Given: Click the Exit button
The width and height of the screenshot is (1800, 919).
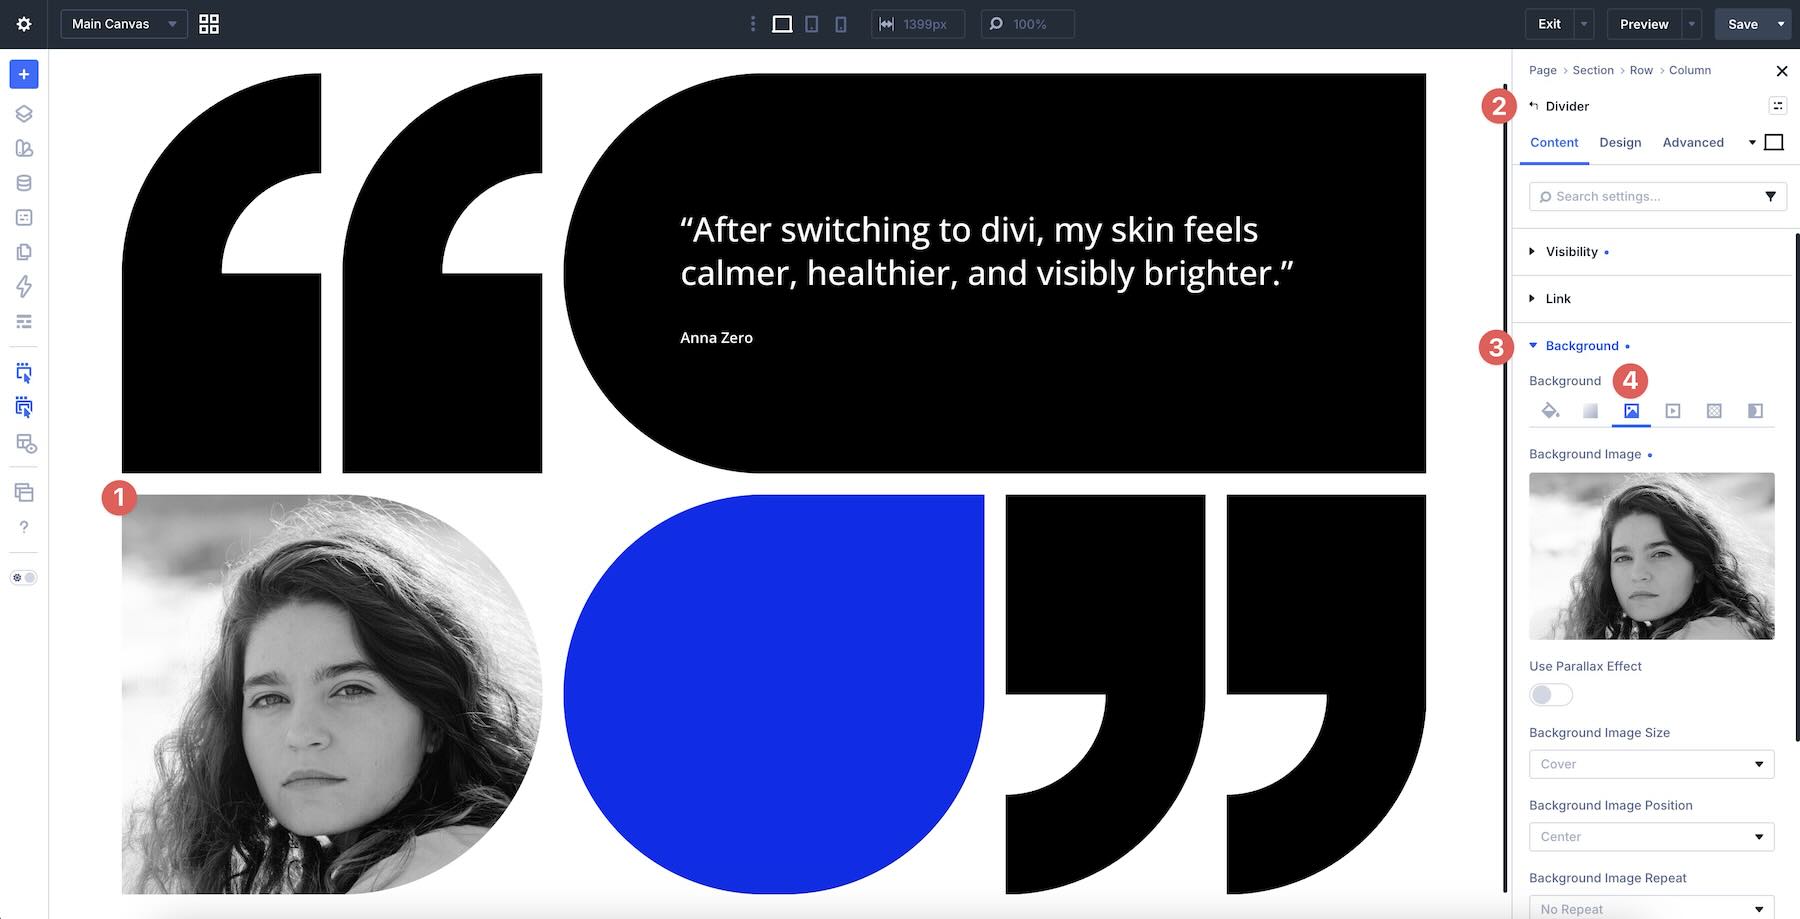Looking at the screenshot, I should (x=1549, y=24).
